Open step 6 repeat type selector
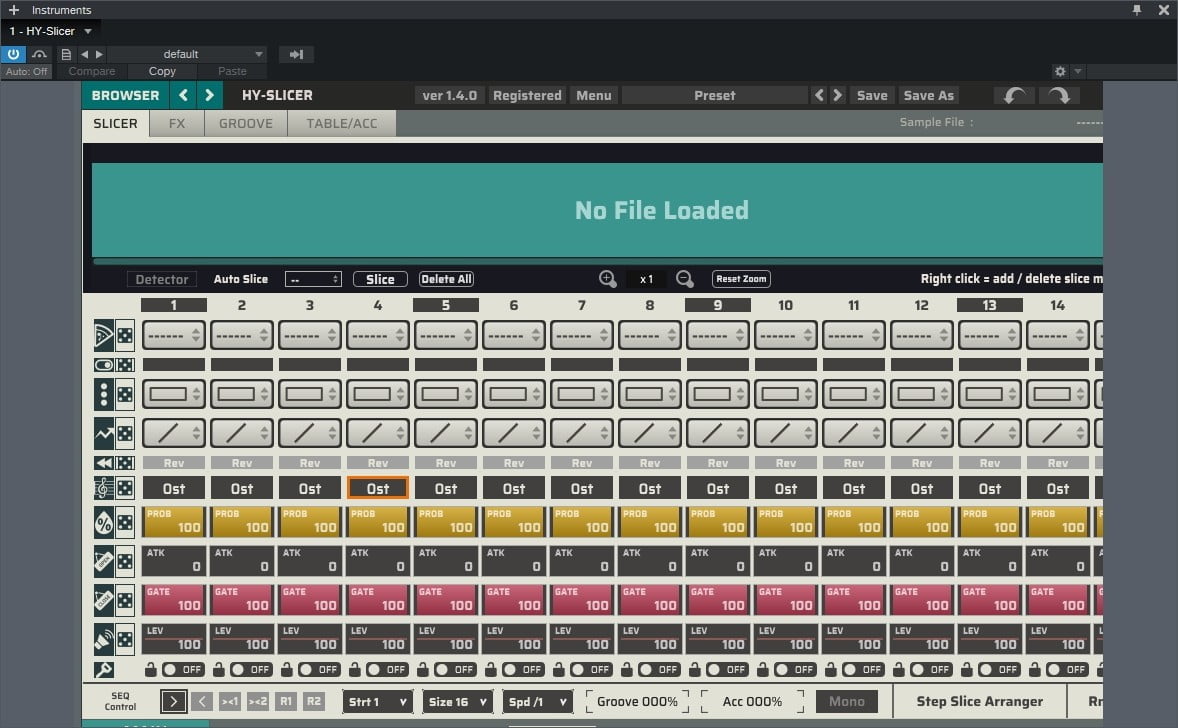1178x728 pixels. (x=514, y=394)
